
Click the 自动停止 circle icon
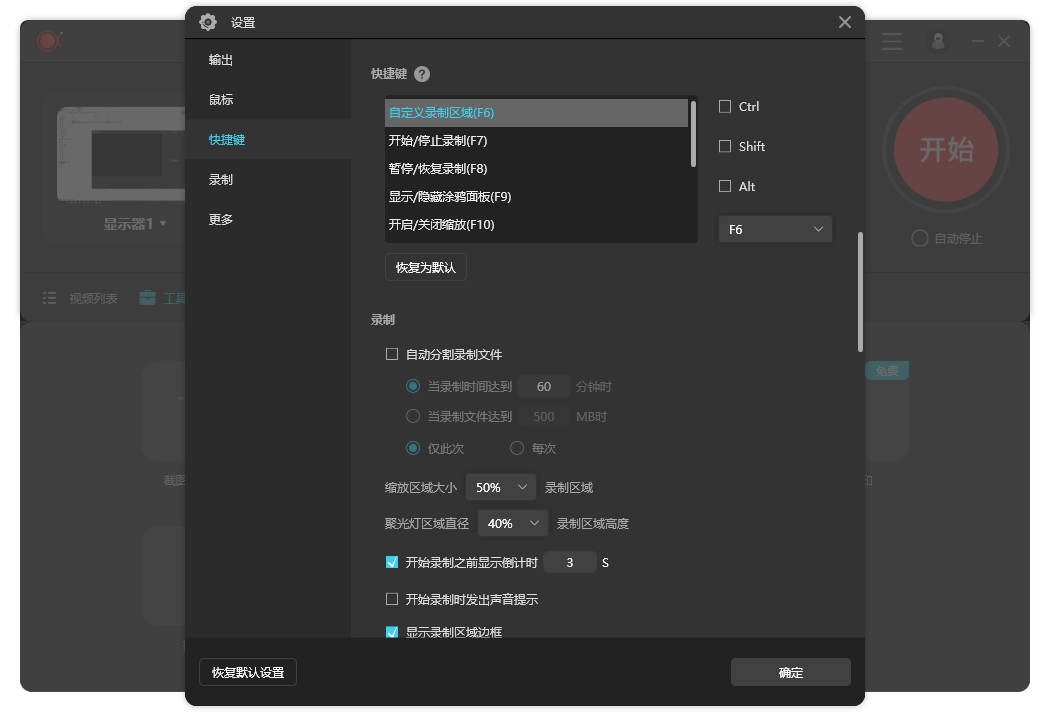point(919,238)
